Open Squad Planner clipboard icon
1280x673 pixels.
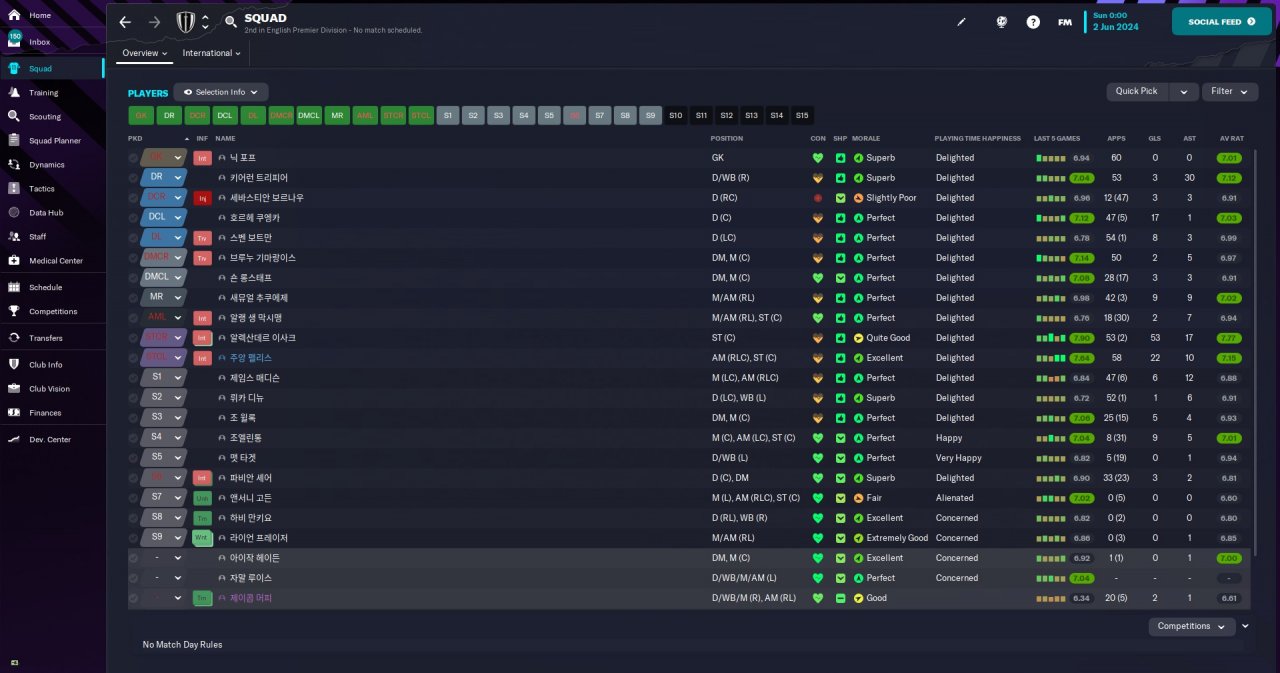point(14,140)
